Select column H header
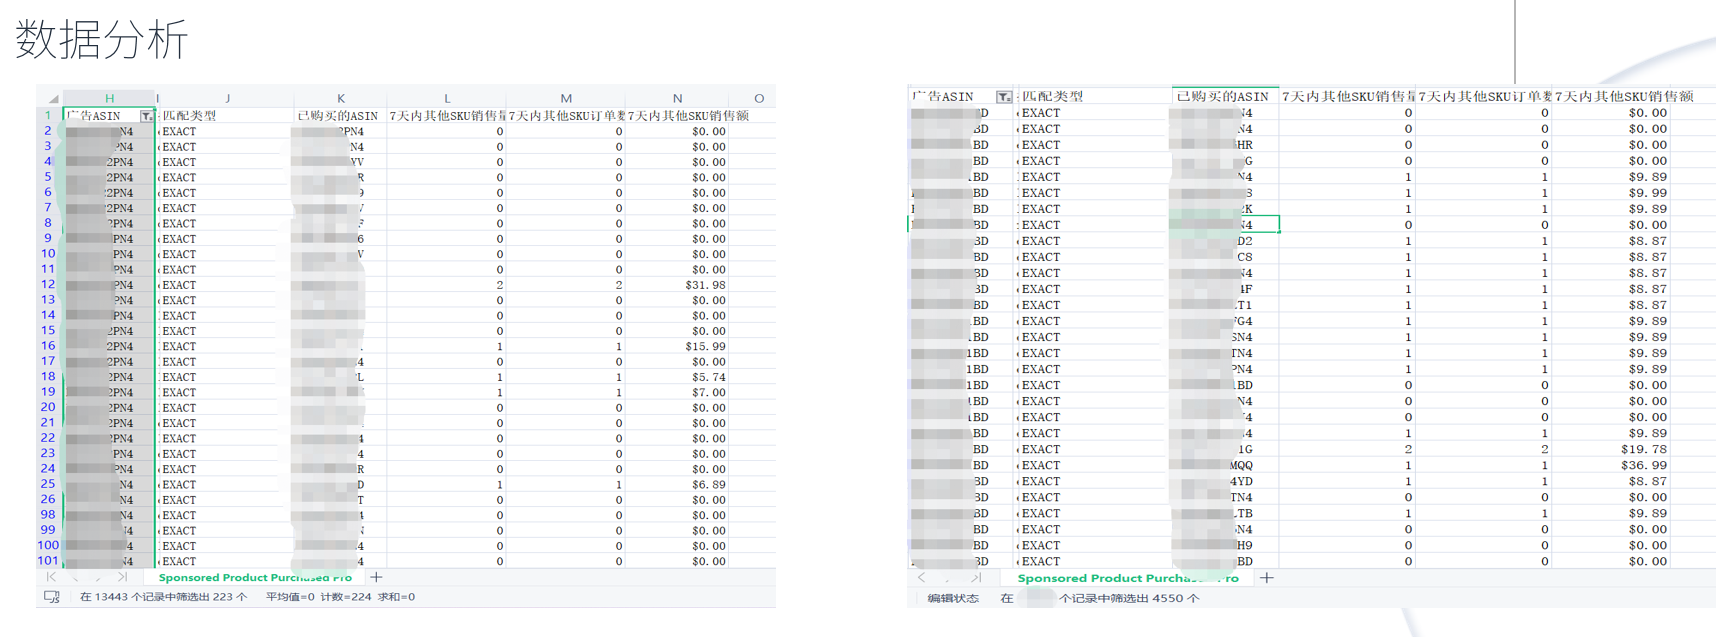1716x637 pixels. (x=109, y=98)
